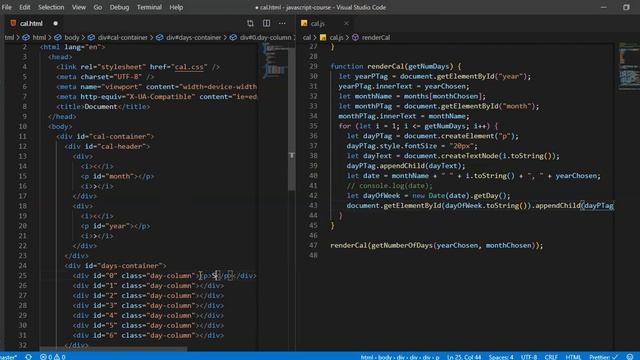640x360 pixels.
Task: Select the div#days-container breadcrumb
Action: [193, 38]
